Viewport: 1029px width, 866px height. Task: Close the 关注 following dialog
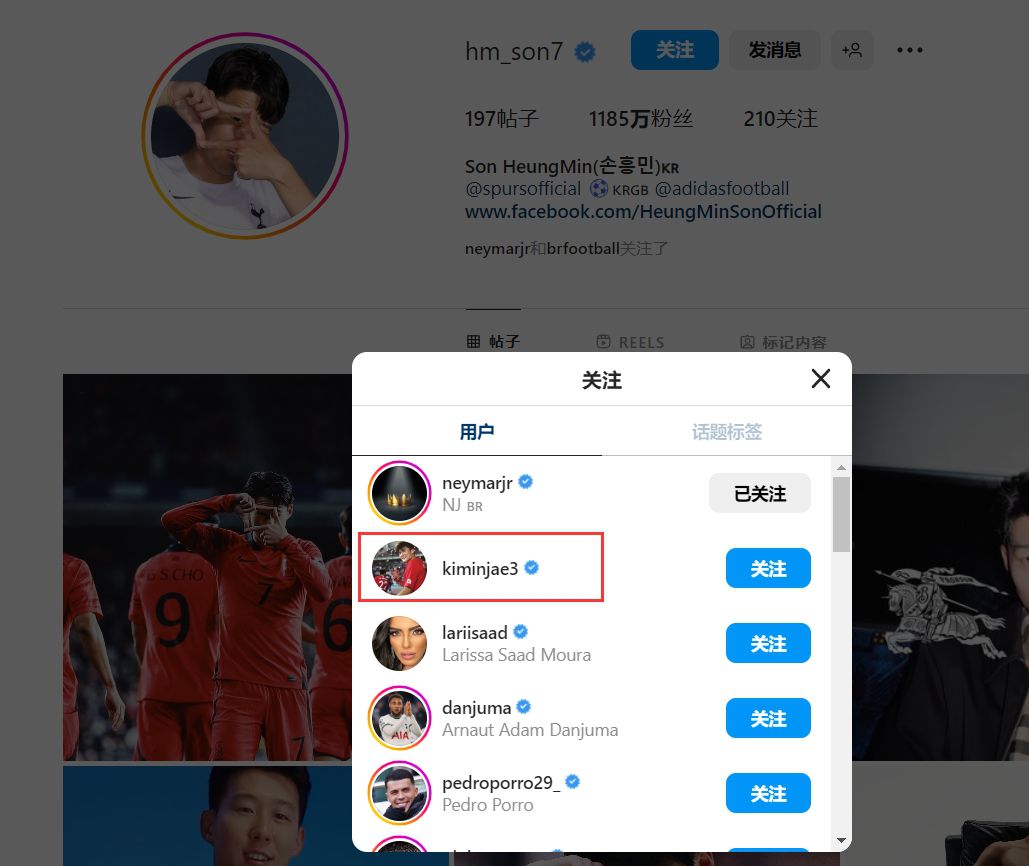(820, 379)
